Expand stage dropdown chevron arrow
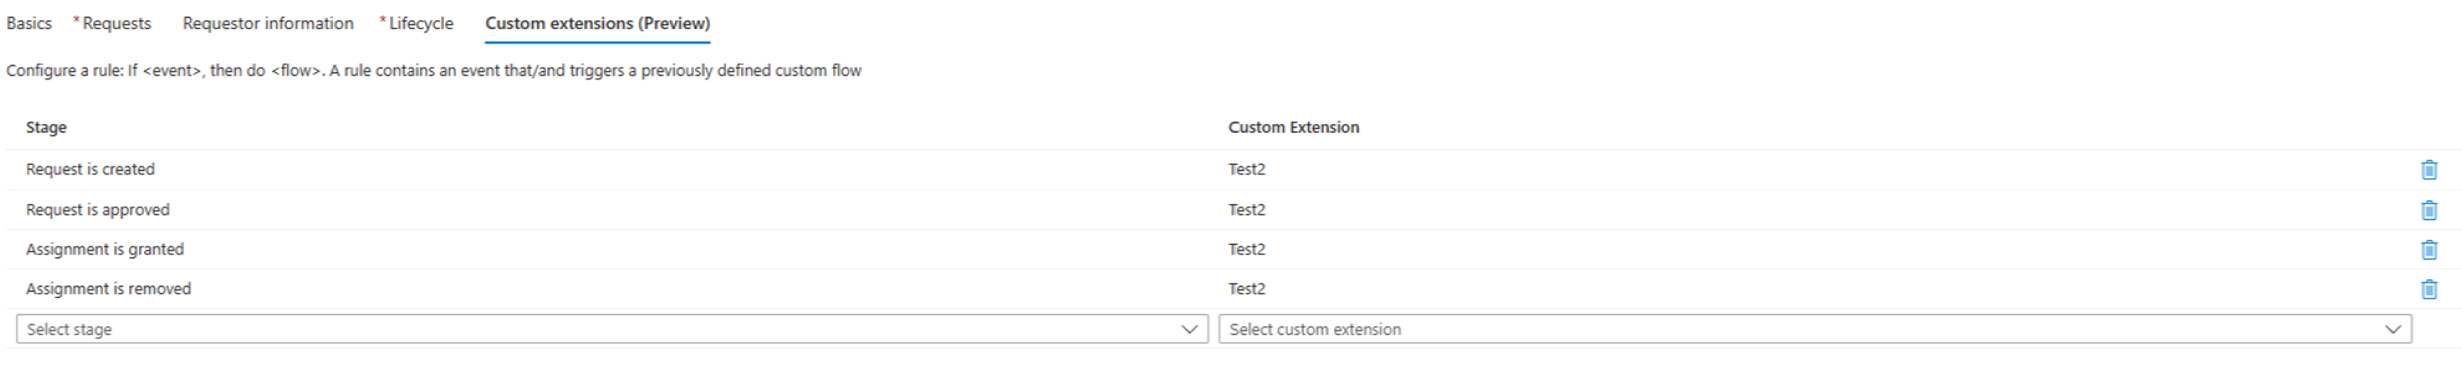 pos(1189,329)
